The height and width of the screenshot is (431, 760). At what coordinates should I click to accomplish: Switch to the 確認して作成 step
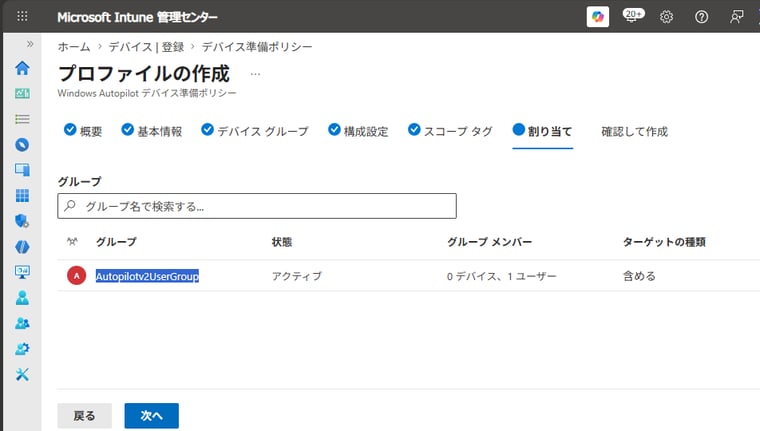(634, 131)
